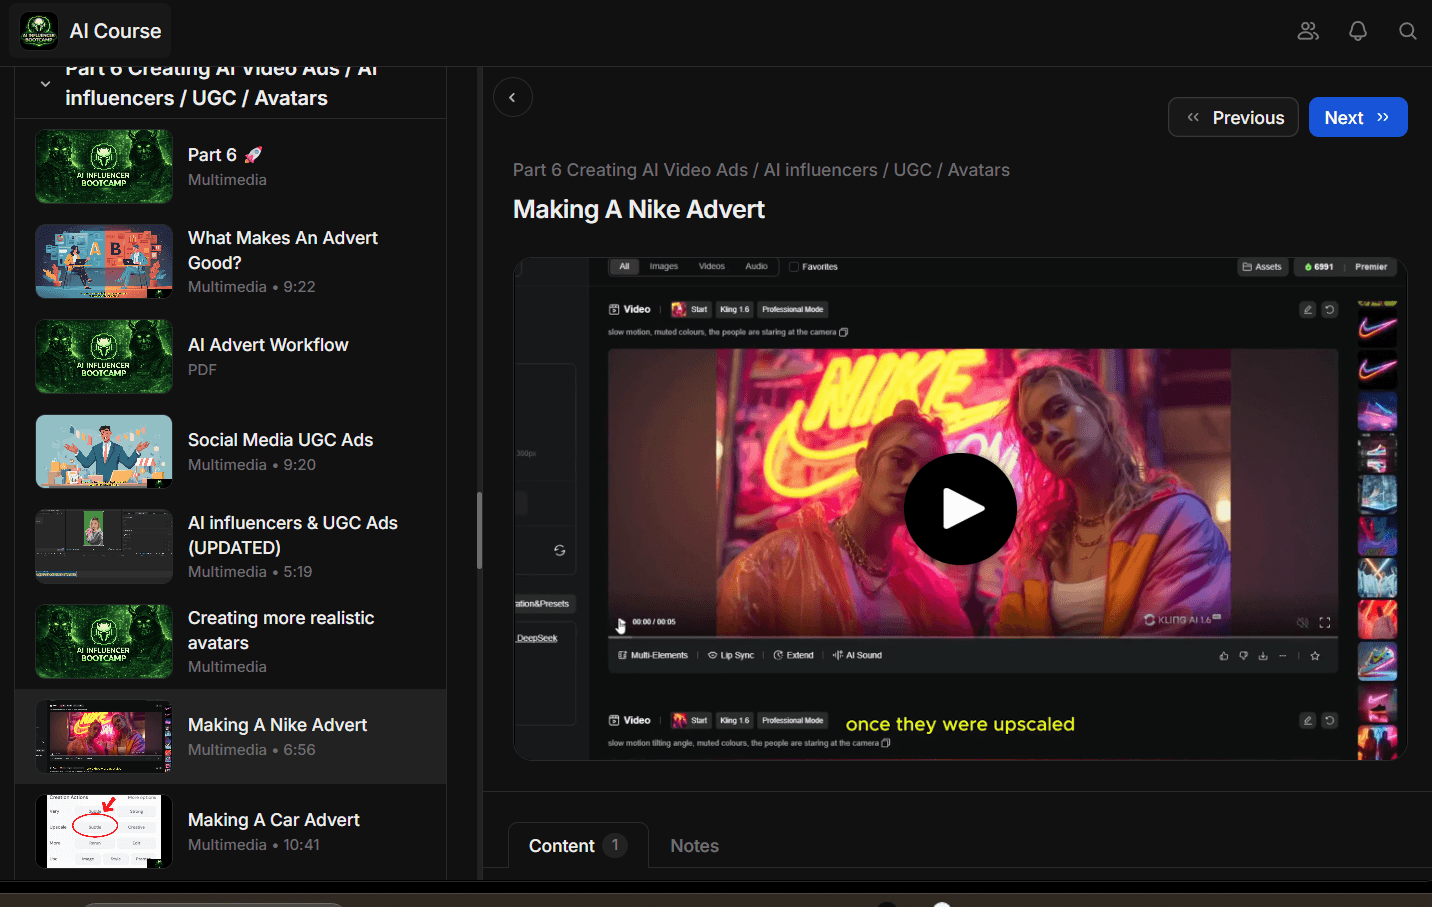Open the members/people icon
Viewport: 1432px width, 907px height.
[x=1308, y=31]
